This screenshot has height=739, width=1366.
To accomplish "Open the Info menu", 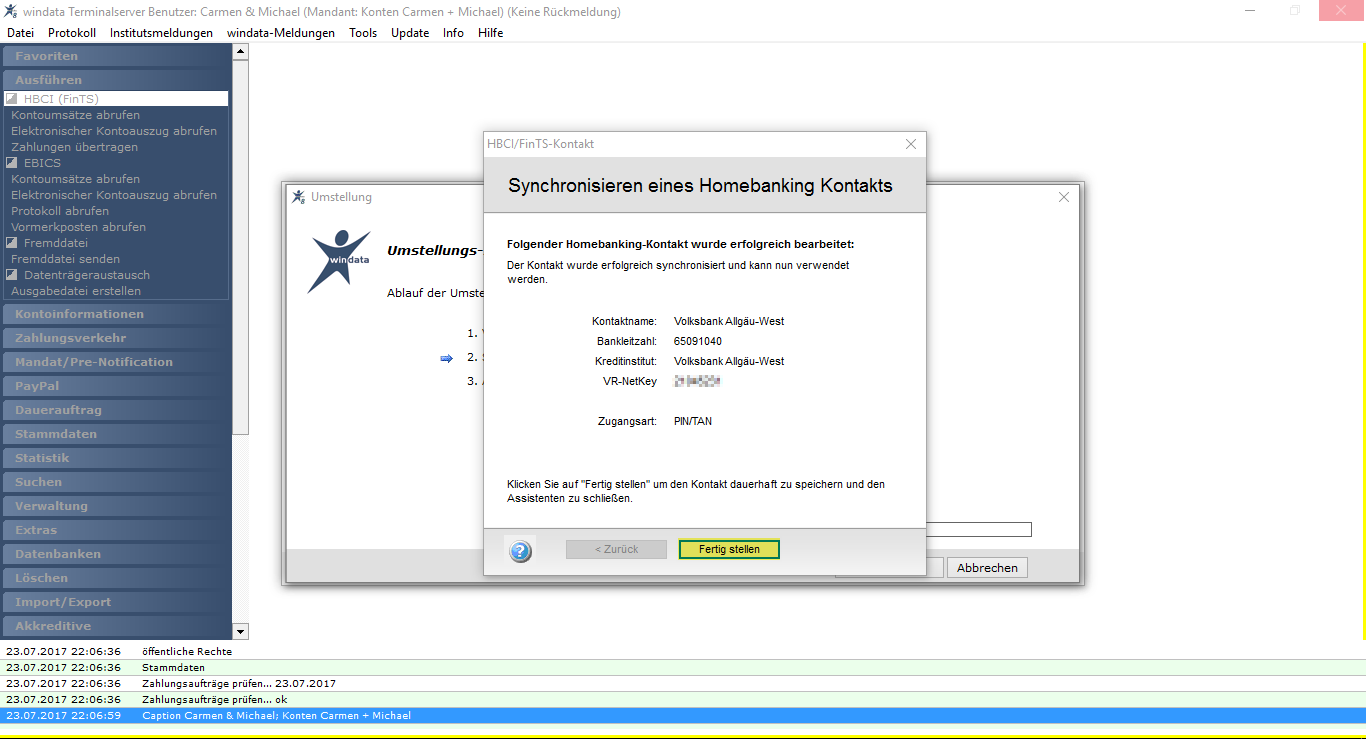I will coord(453,32).
